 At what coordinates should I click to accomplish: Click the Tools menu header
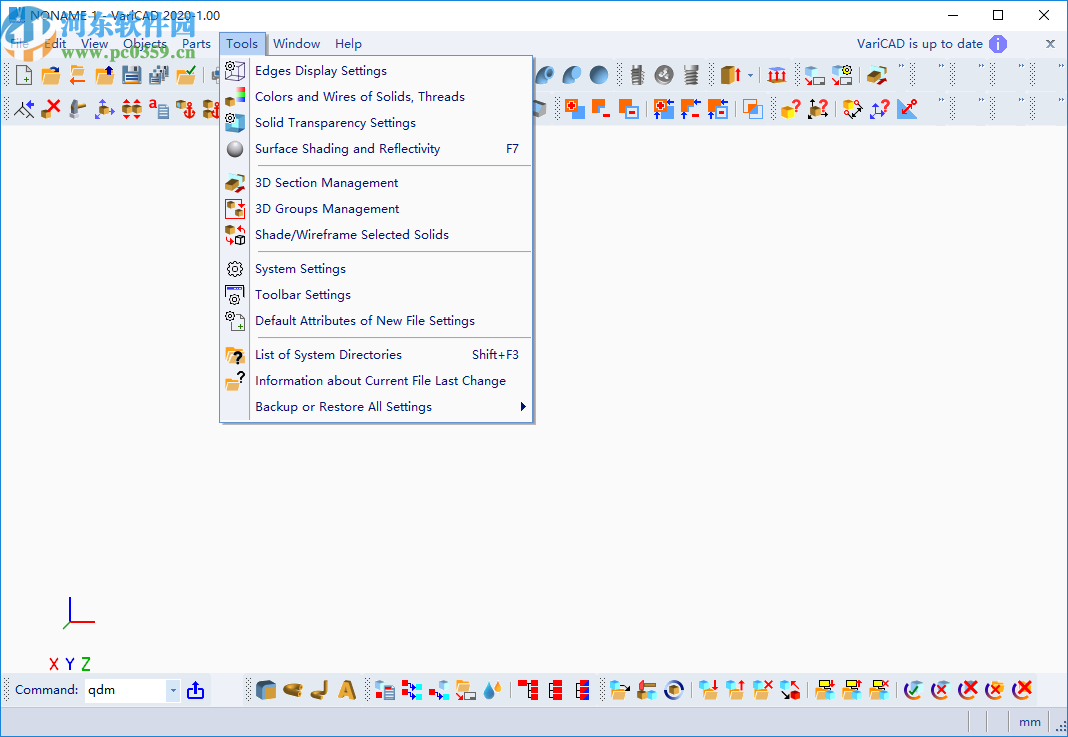coord(242,44)
